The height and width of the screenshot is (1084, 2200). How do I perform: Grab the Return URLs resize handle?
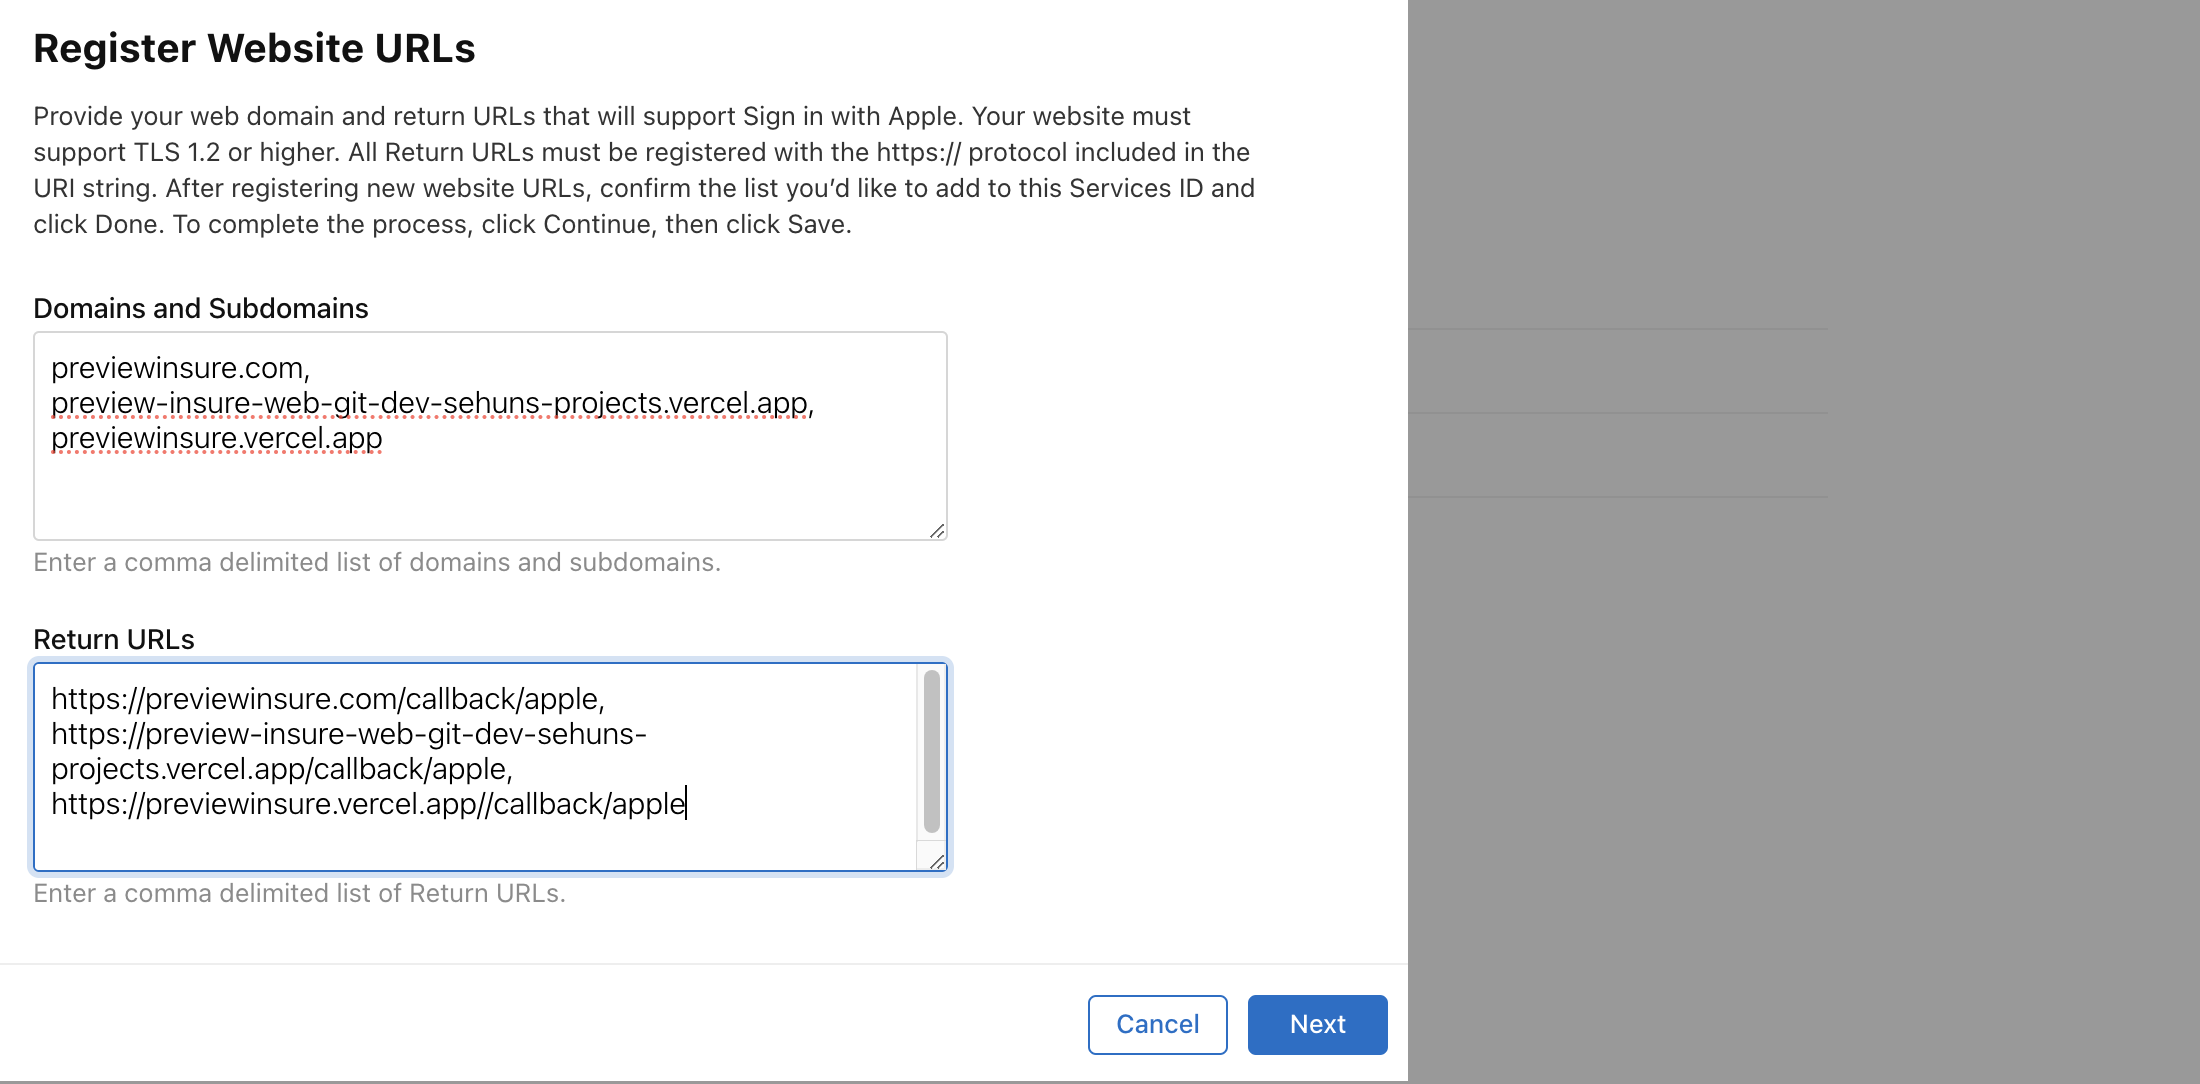[937, 862]
